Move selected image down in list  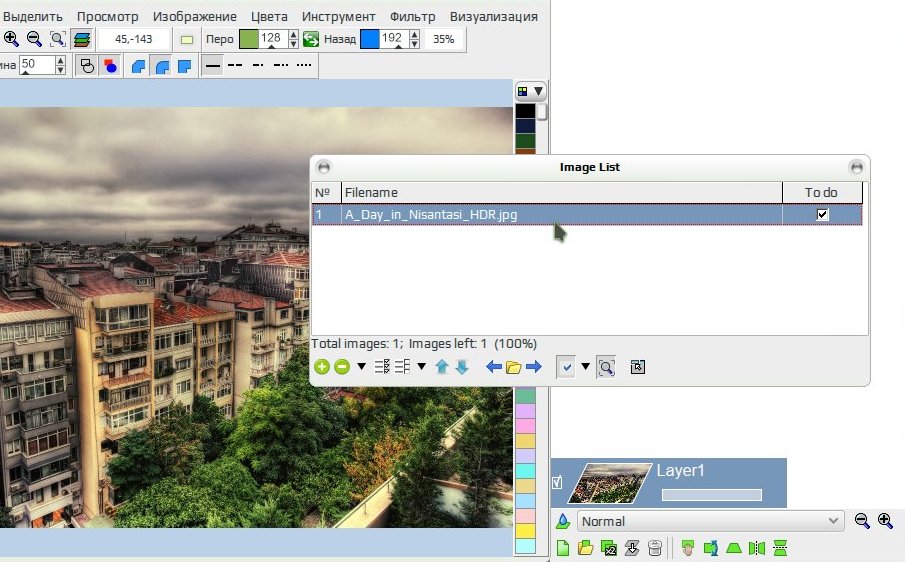462,367
